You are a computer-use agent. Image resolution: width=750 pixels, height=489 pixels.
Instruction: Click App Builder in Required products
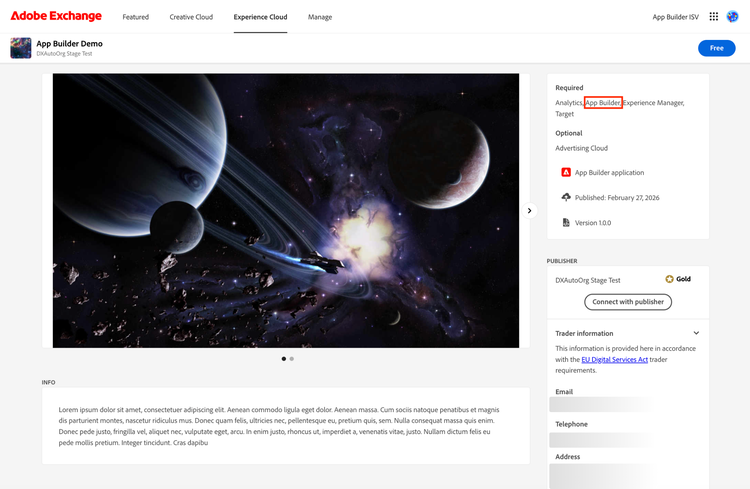(x=603, y=102)
